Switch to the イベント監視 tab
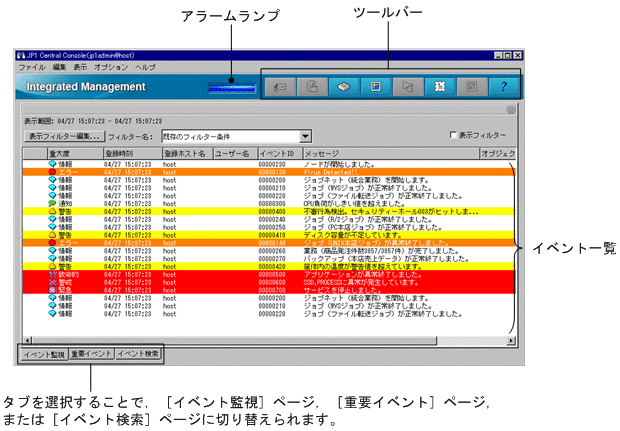The height and width of the screenshot is (431, 620). 44,354
